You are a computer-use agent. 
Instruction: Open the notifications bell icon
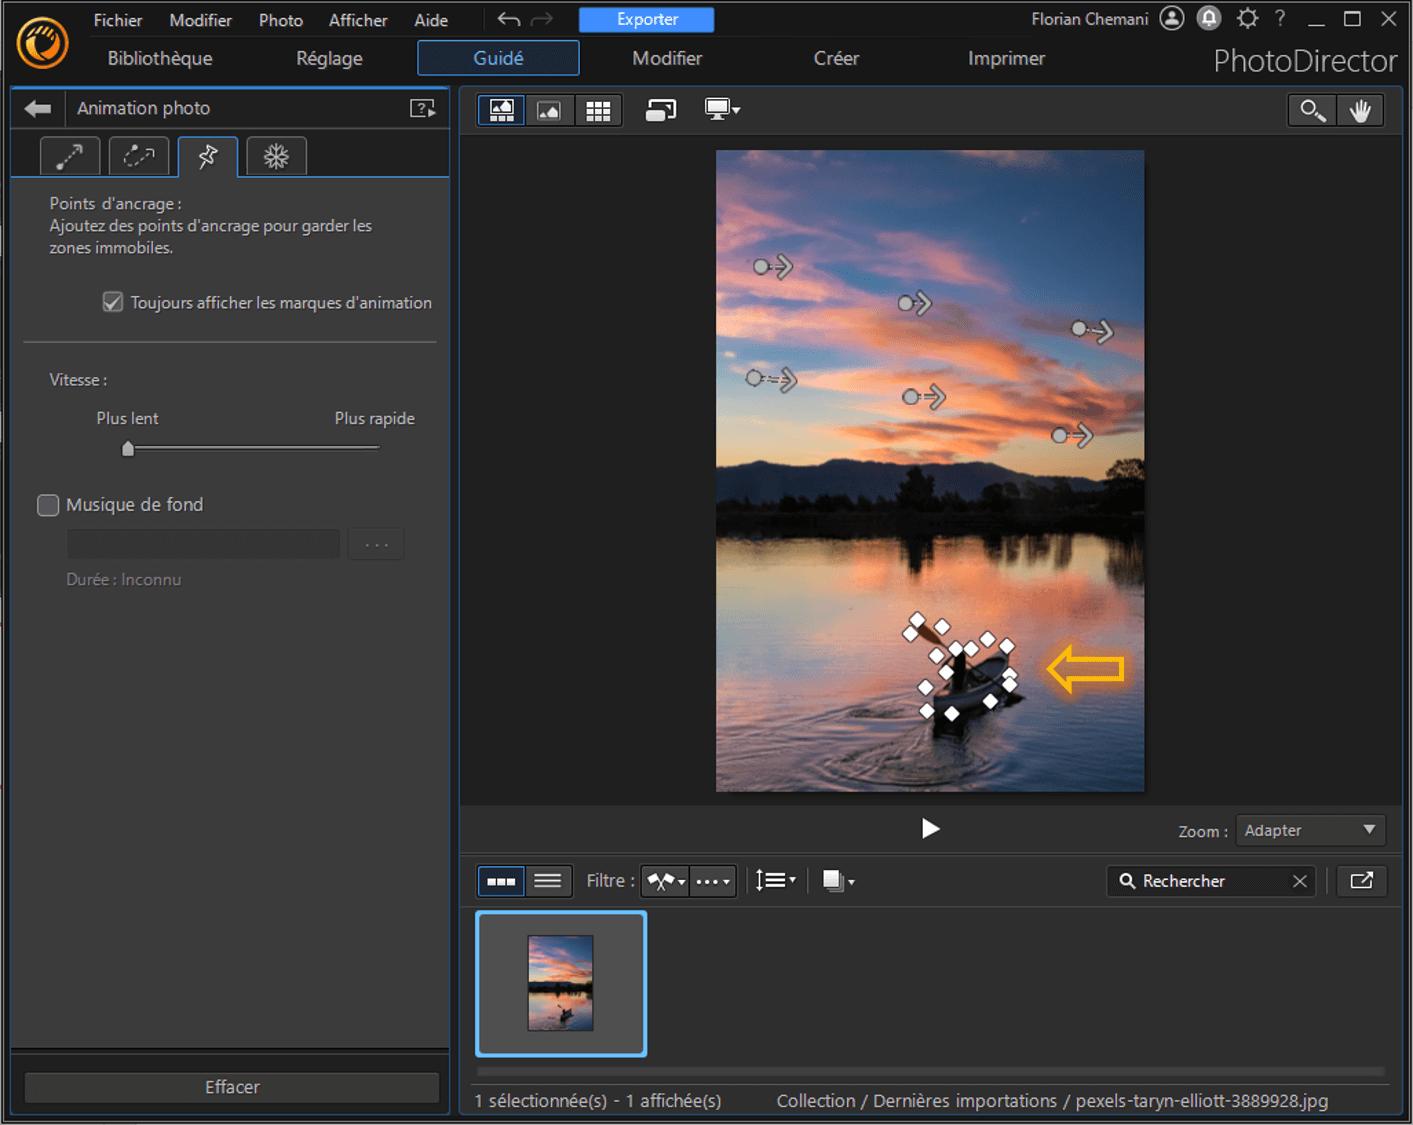point(1209,18)
